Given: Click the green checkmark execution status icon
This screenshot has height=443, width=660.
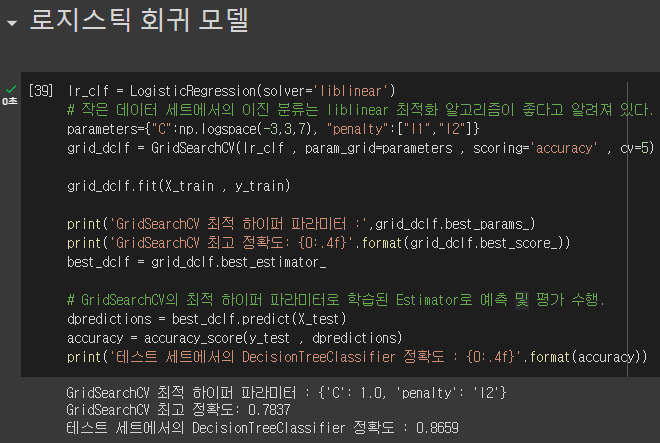Looking at the screenshot, I should [11, 89].
